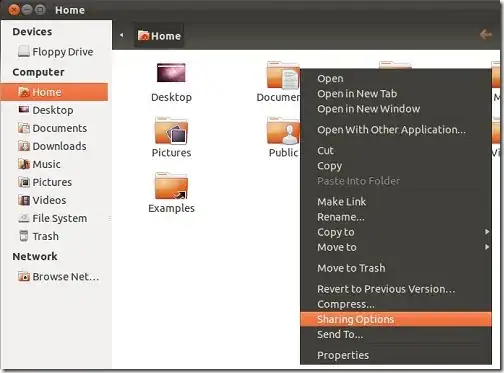Select Compress… from the context menu
Screen dimensions: 504x373
point(396,304)
